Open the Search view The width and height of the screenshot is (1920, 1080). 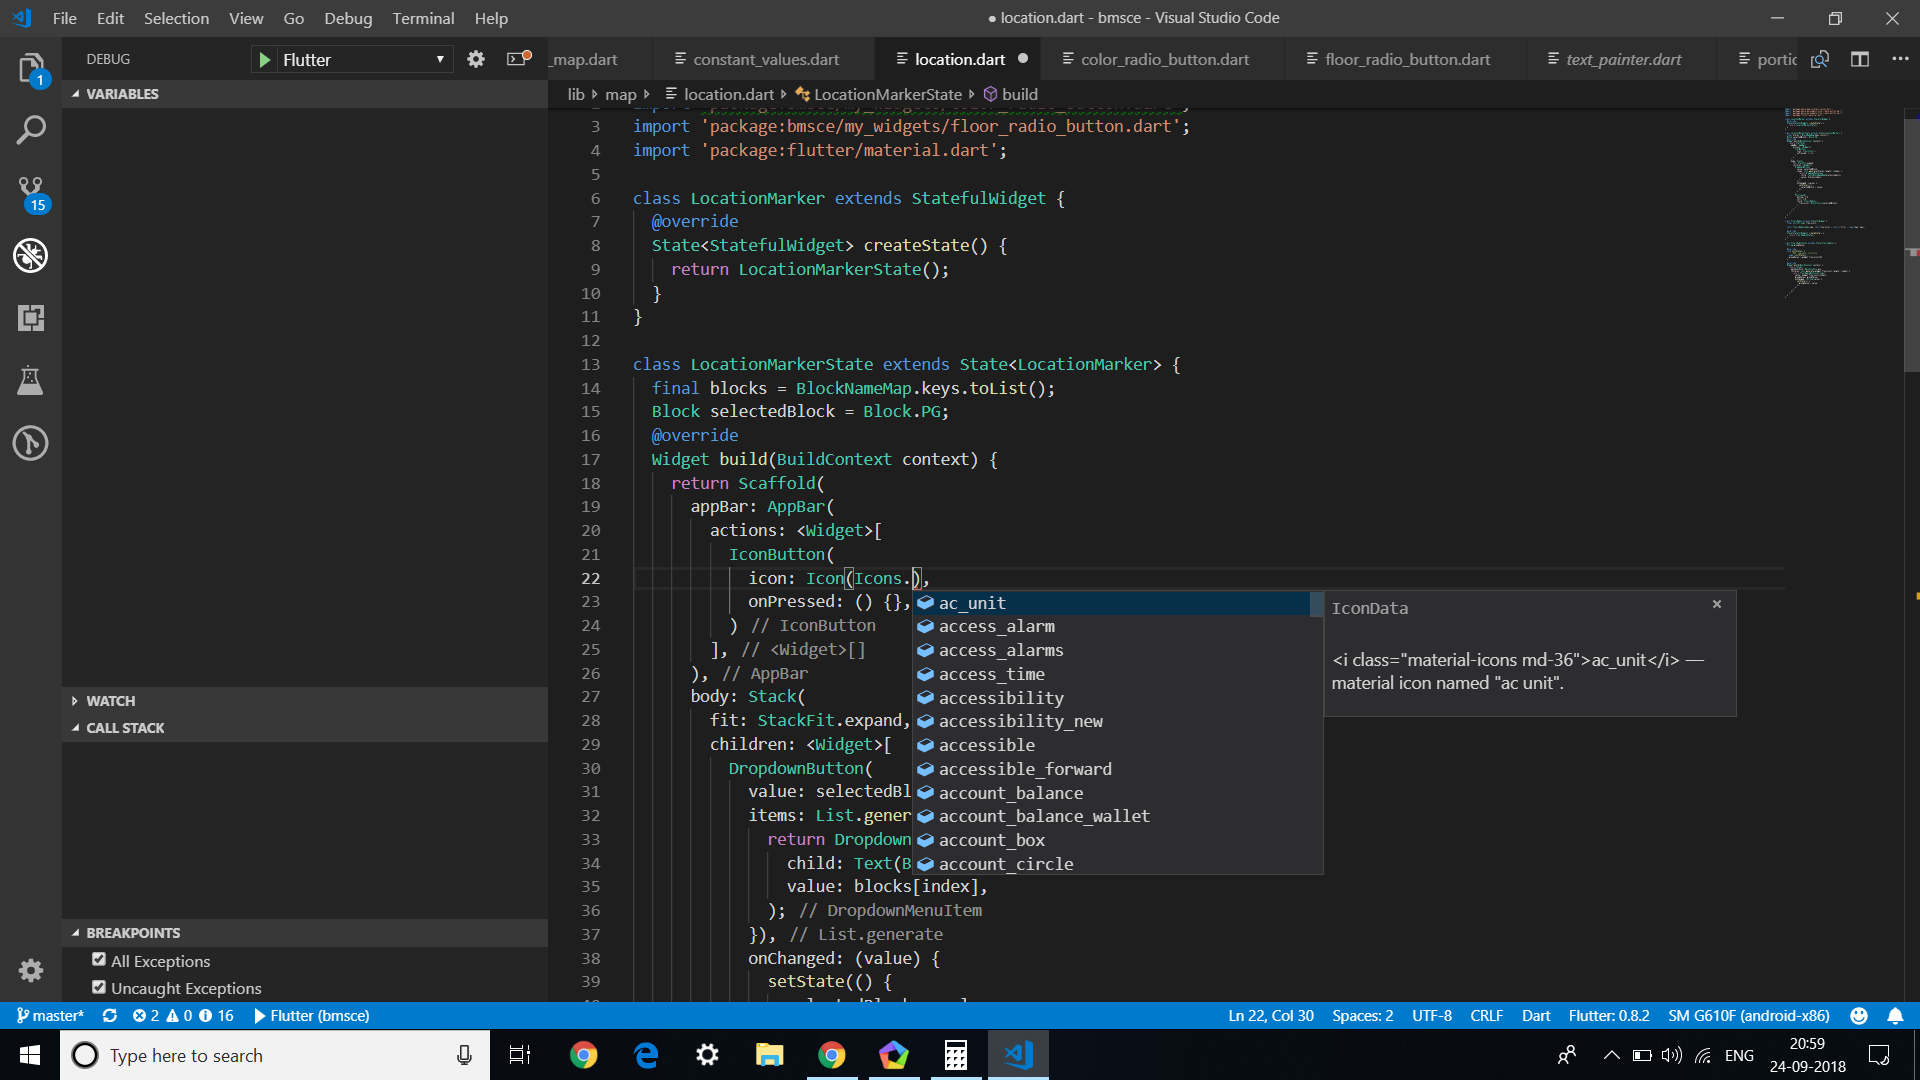[30, 130]
